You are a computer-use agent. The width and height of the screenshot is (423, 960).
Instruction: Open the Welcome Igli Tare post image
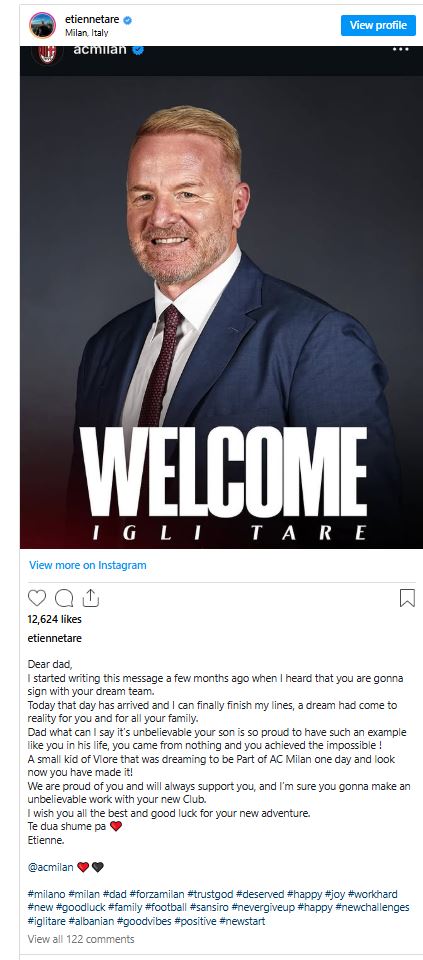(x=221, y=312)
